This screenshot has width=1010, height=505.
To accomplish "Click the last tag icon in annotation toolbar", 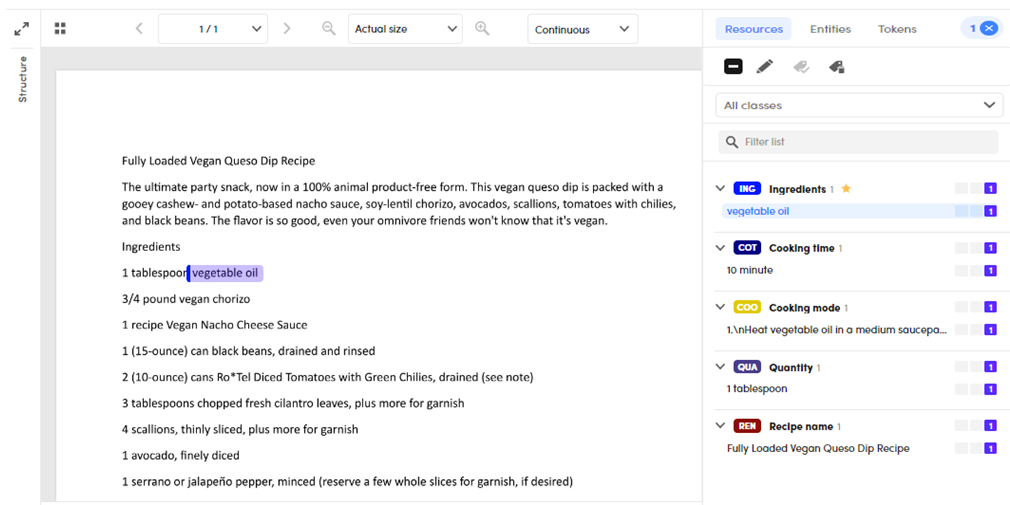I will (837, 67).
